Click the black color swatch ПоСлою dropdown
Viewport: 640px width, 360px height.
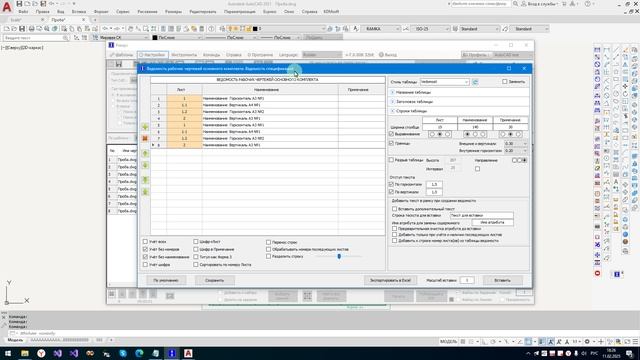click(178, 38)
